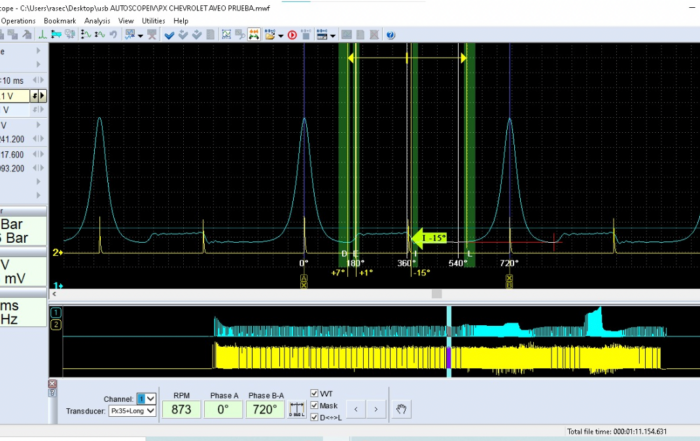This screenshot has height=441, width=700.
Task: Open the Utilities menu
Action: [153, 20]
